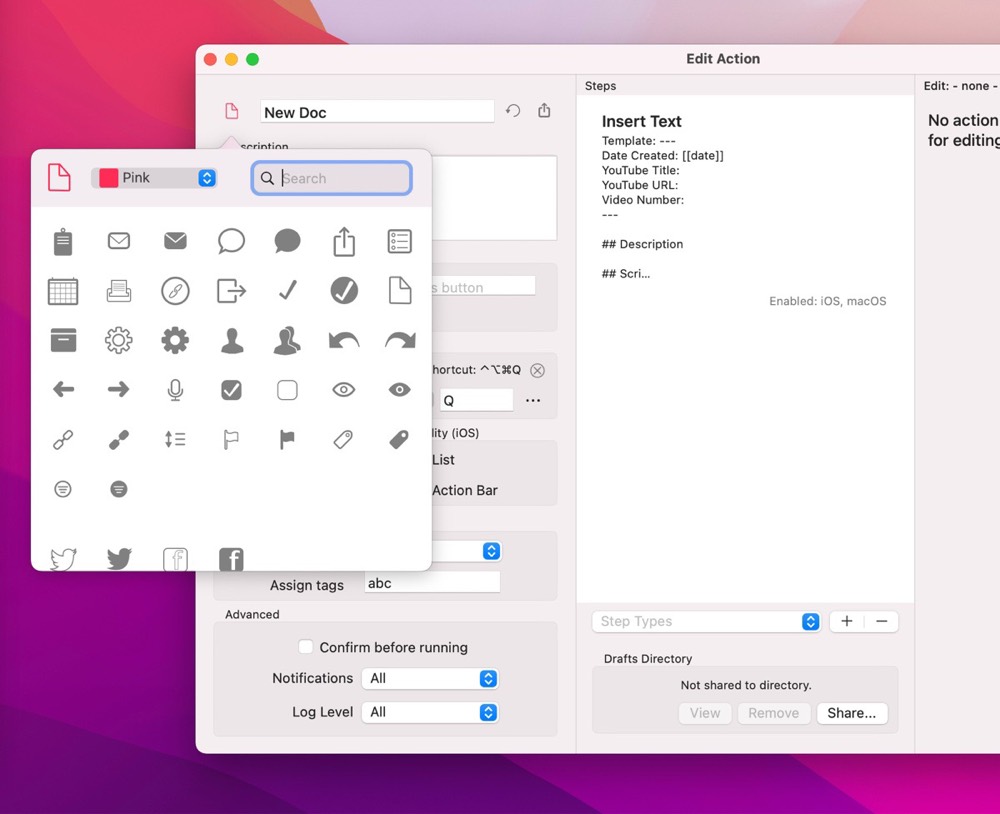The image size is (1000, 814).
Task: Select the filled Twitter bird icon
Action: pyautogui.click(x=119, y=559)
